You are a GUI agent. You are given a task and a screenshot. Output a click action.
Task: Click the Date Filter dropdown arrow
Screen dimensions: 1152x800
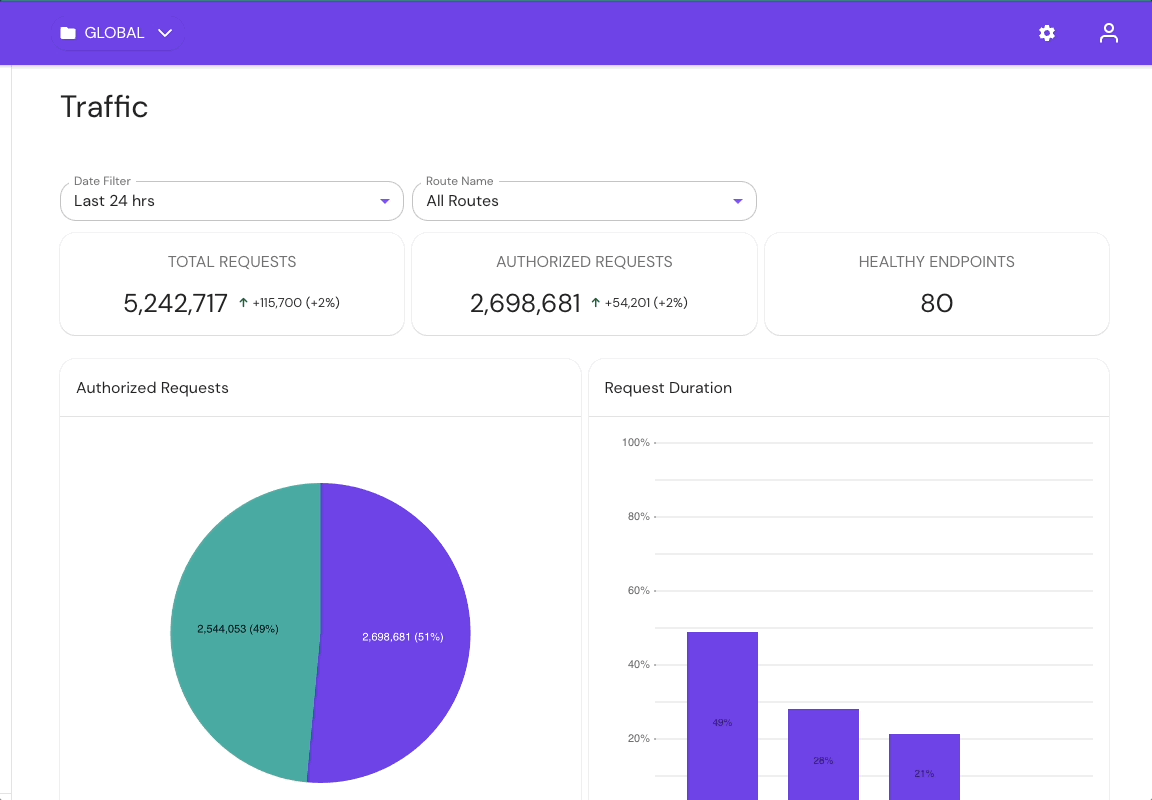pyautogui.click(x=385, y=201)
